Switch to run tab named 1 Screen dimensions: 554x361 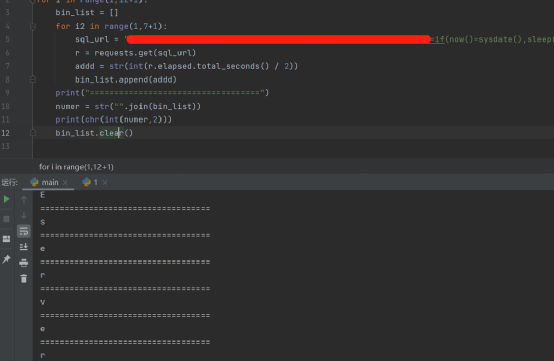[x=91, y=182]
